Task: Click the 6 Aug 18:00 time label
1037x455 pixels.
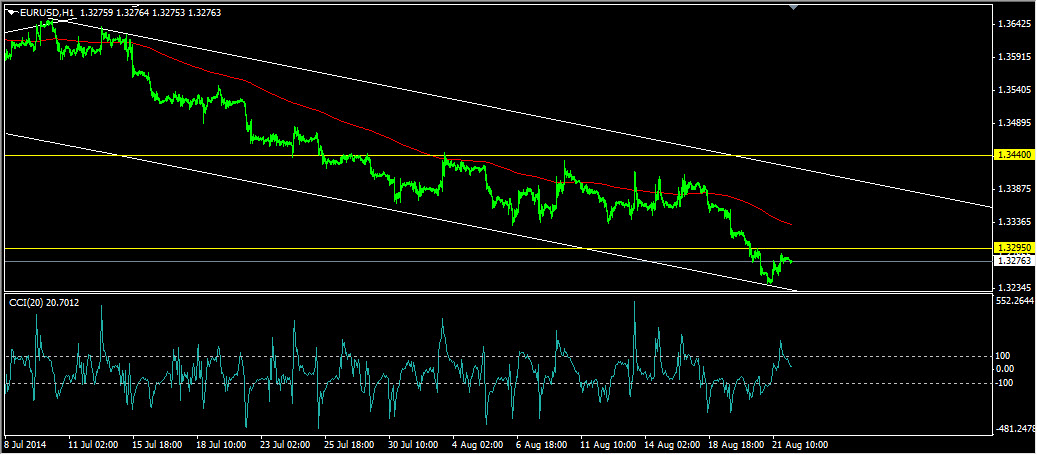Action: tap(540, 444)
